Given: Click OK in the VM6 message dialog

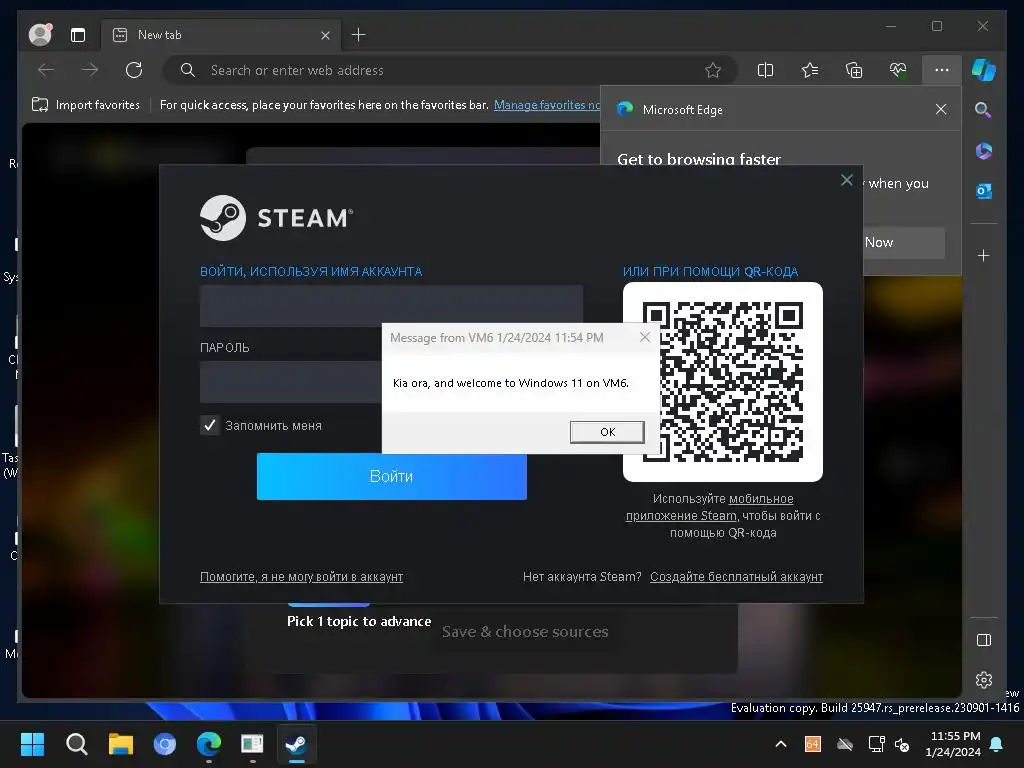Looking at the screenshot, I should 607,432.
